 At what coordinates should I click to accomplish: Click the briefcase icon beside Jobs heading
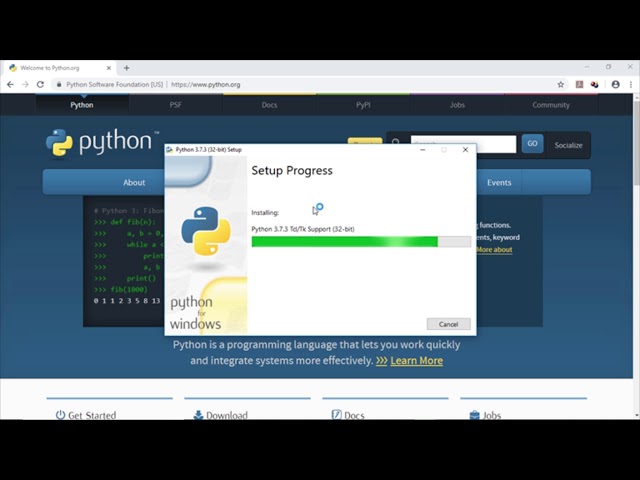tap(474, 415)
